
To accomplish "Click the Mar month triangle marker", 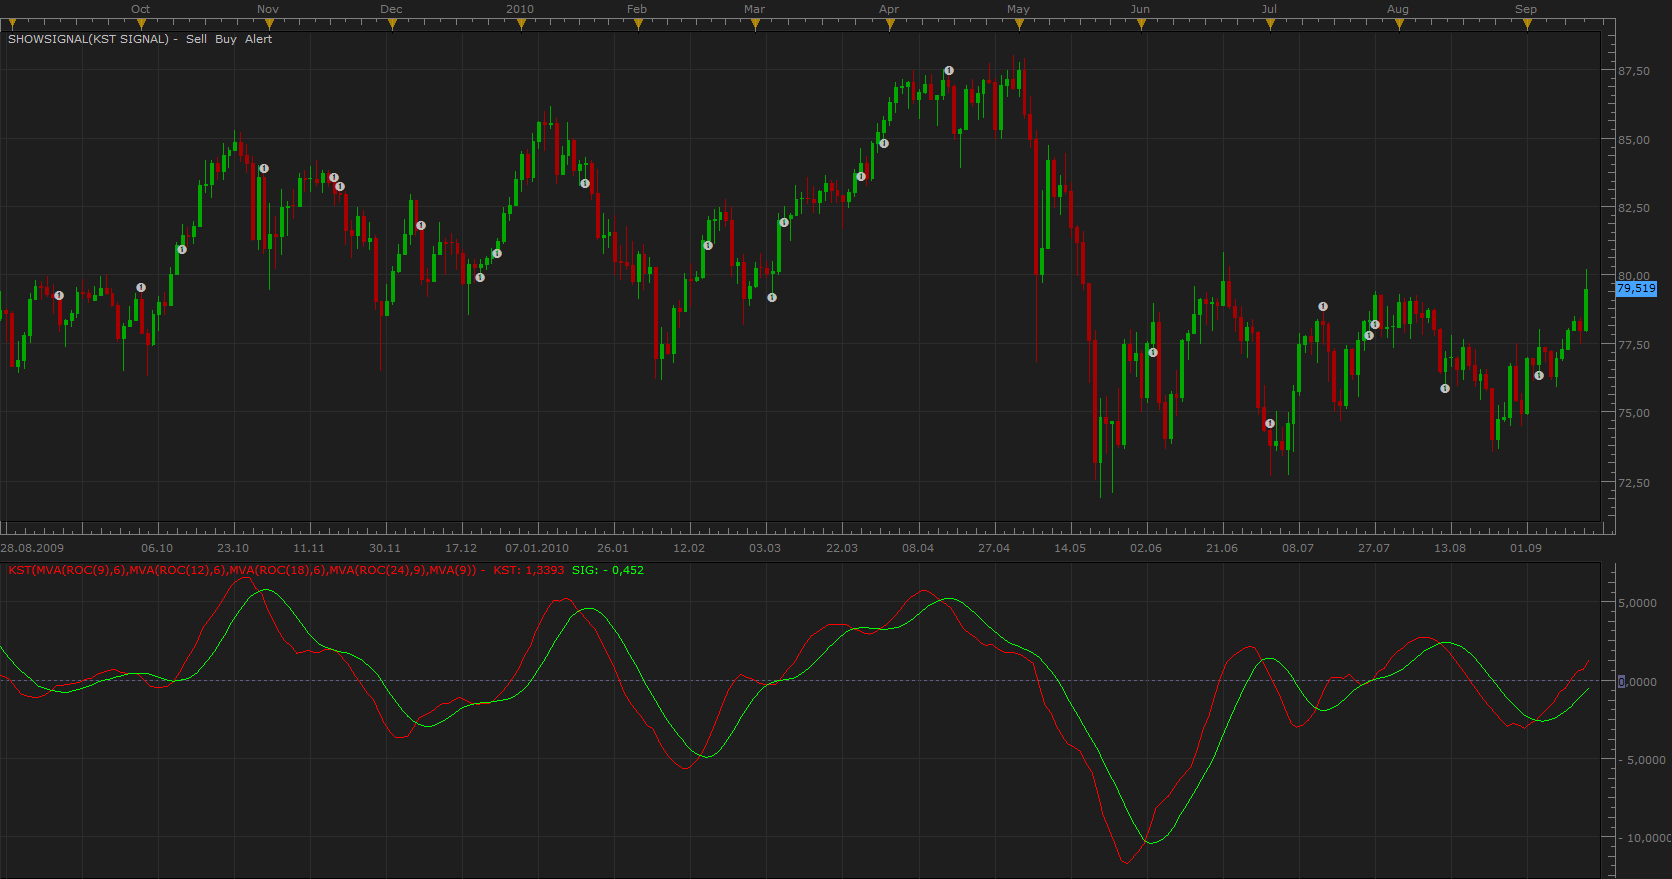I will pyautogui.click(x=755, y=25).
